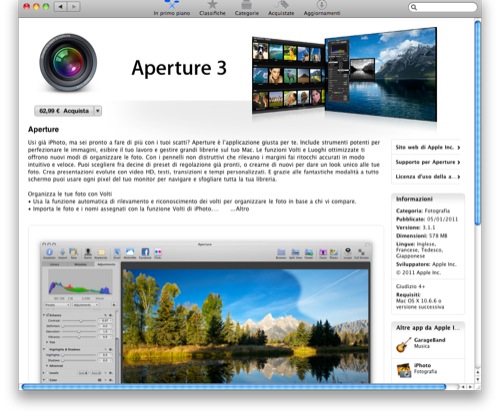Open the Classifiche star tab
Screen dimensions: 500x416
[212, 8]
